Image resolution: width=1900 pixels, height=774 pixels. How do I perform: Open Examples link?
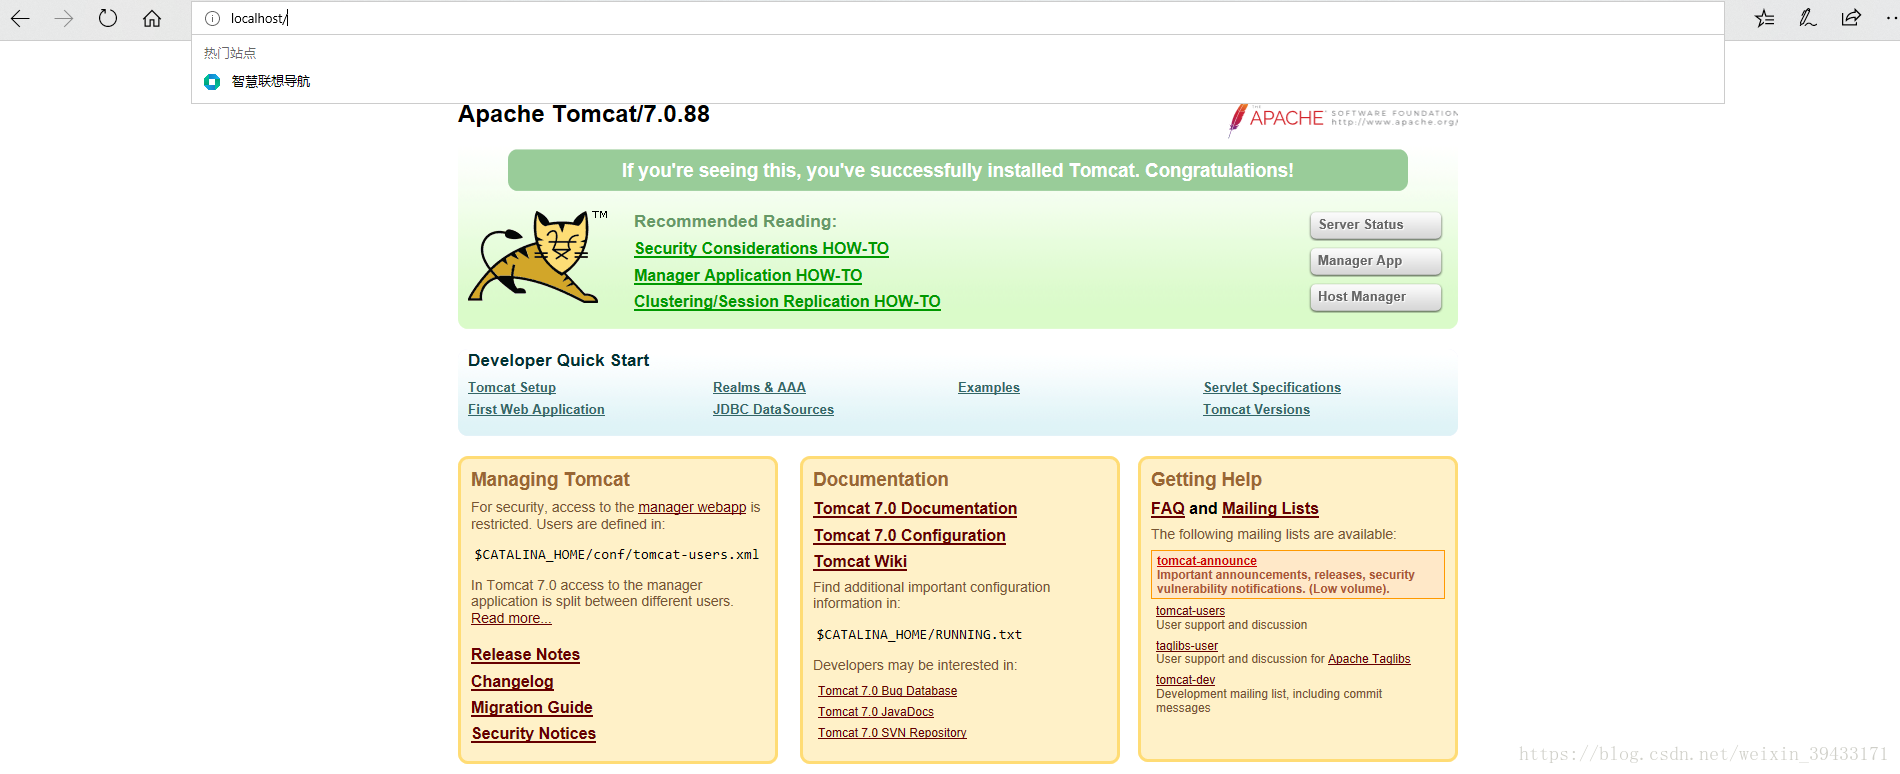coord(989,388)
